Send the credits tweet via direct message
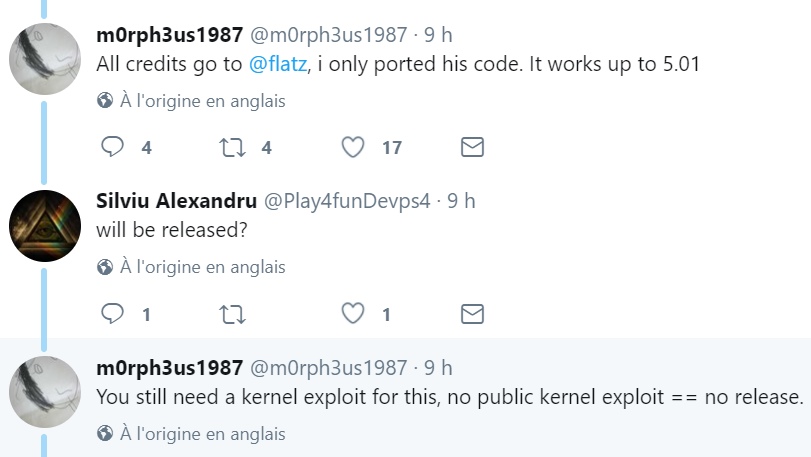This screenshot has width=811, height=457. (x=472, y=147)
